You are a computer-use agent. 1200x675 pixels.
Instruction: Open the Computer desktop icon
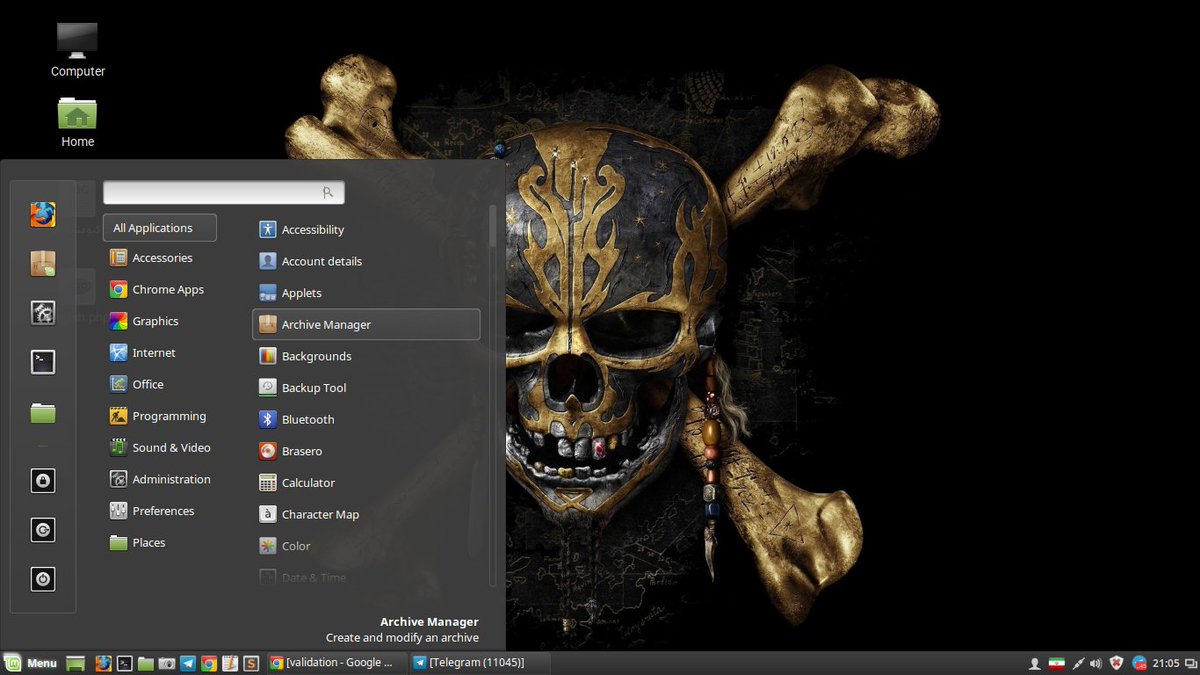78,50
